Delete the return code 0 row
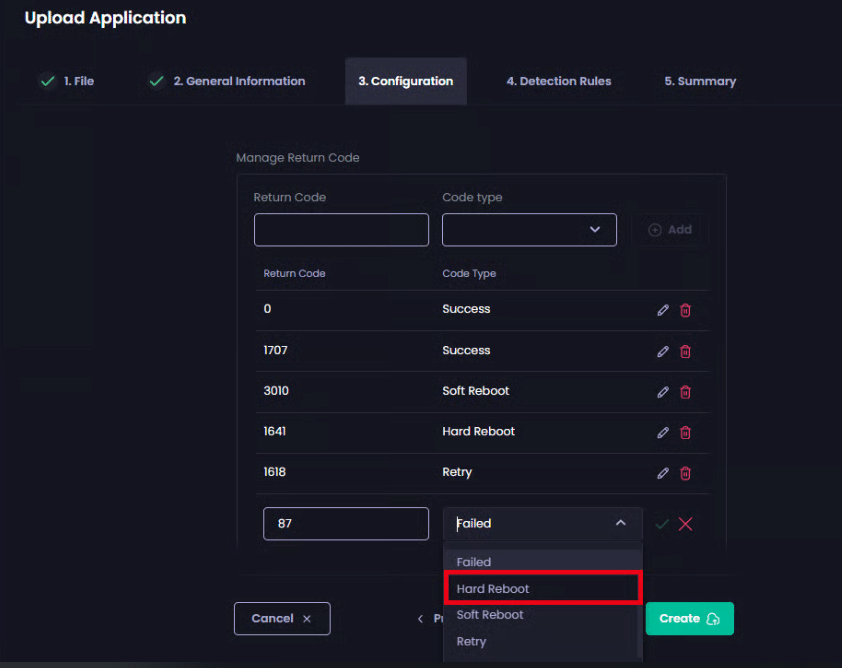The width and height of the screenshot is (842, 668). coord(685,310)
